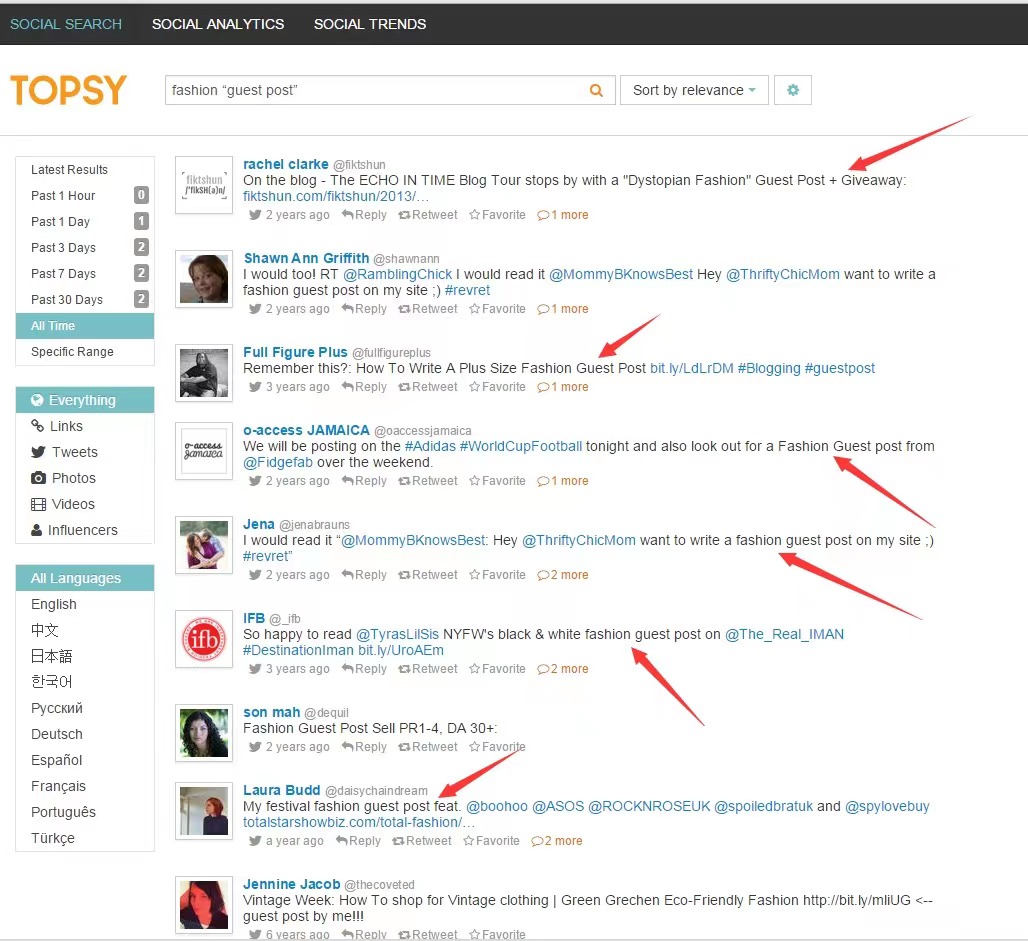Open the @RamblingChick mention link

point(397,274)
